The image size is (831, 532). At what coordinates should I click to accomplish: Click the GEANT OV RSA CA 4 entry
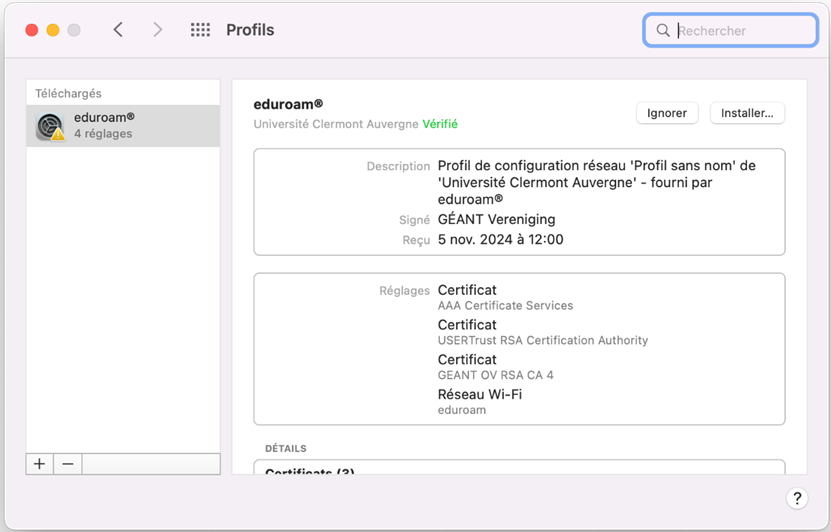(x=496, y=375)
